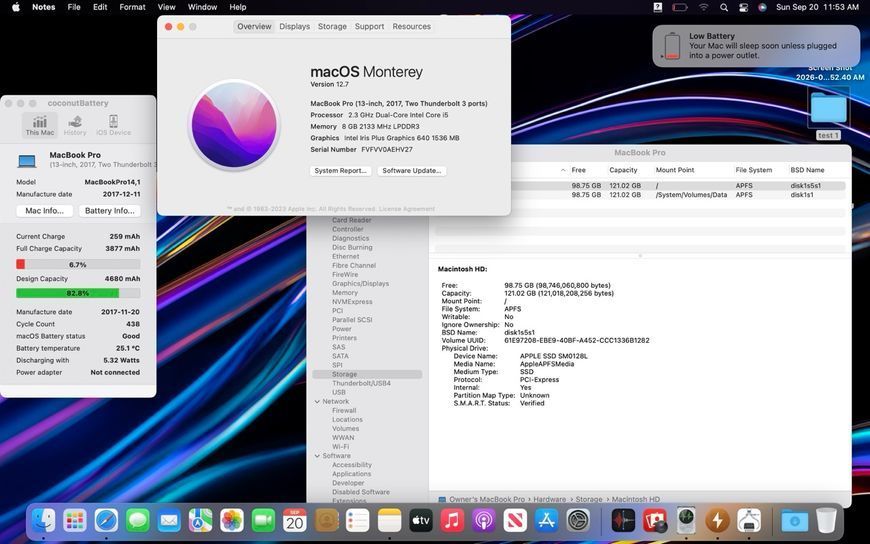Open the Mail app icon
The image size is (870, 544).
pos(169,521)
